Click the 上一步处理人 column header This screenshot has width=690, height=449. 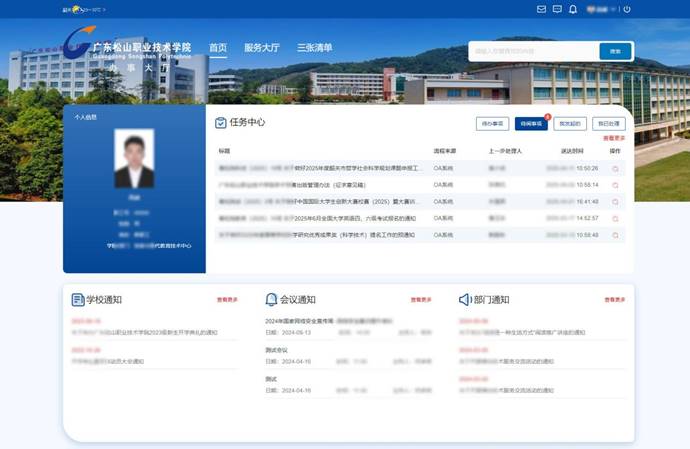[x=505, y=151]
